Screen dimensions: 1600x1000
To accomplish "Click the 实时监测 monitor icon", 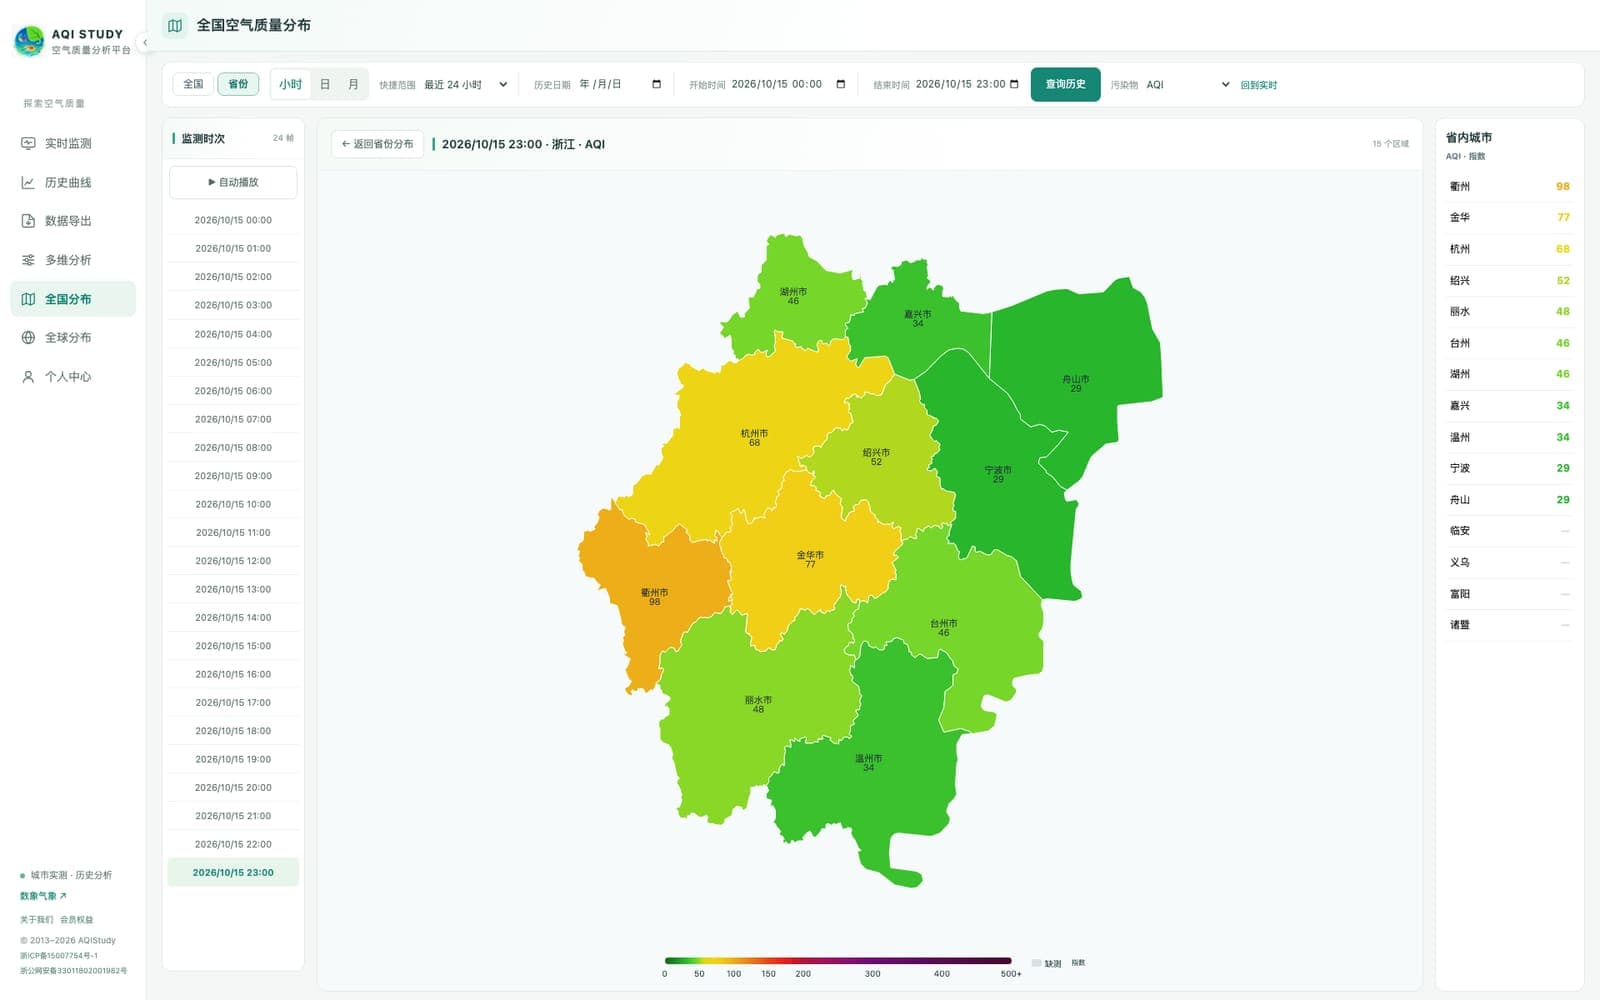I will [28, 143].
